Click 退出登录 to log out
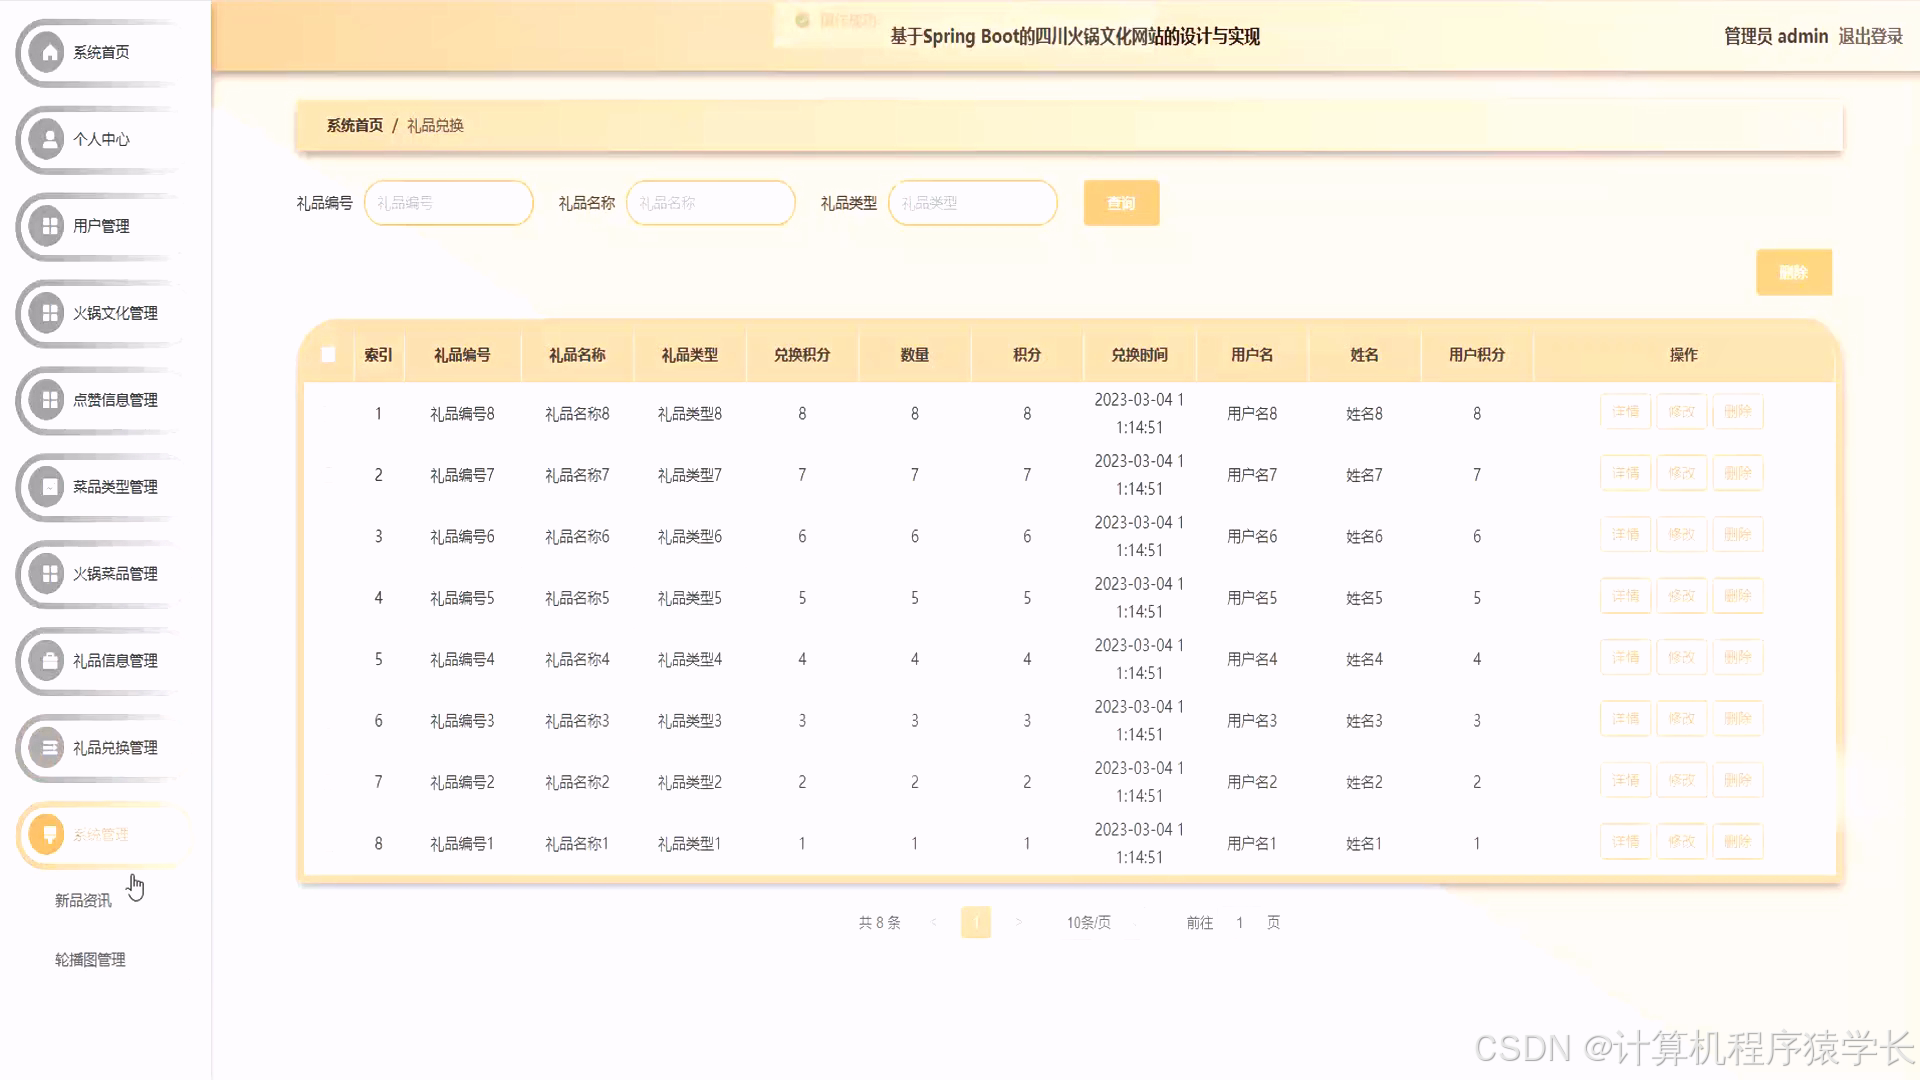The image size is (1920, 1080). click(x=1870, y=36)
